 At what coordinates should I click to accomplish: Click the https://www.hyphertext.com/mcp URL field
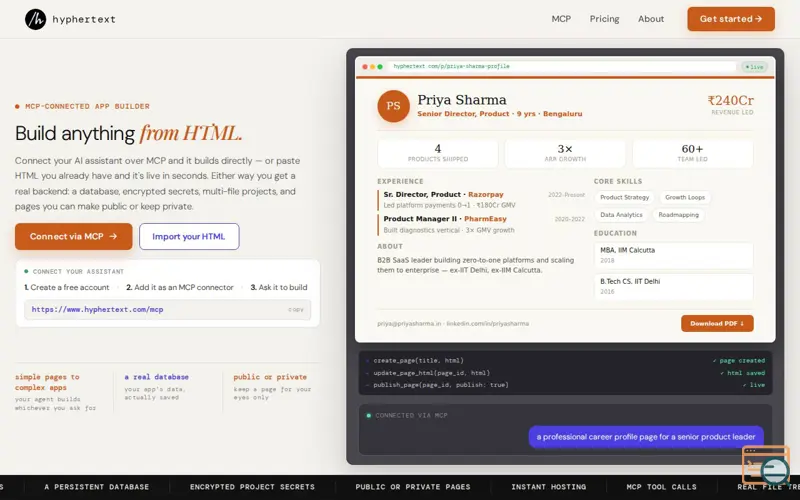(x=167, y=309)
